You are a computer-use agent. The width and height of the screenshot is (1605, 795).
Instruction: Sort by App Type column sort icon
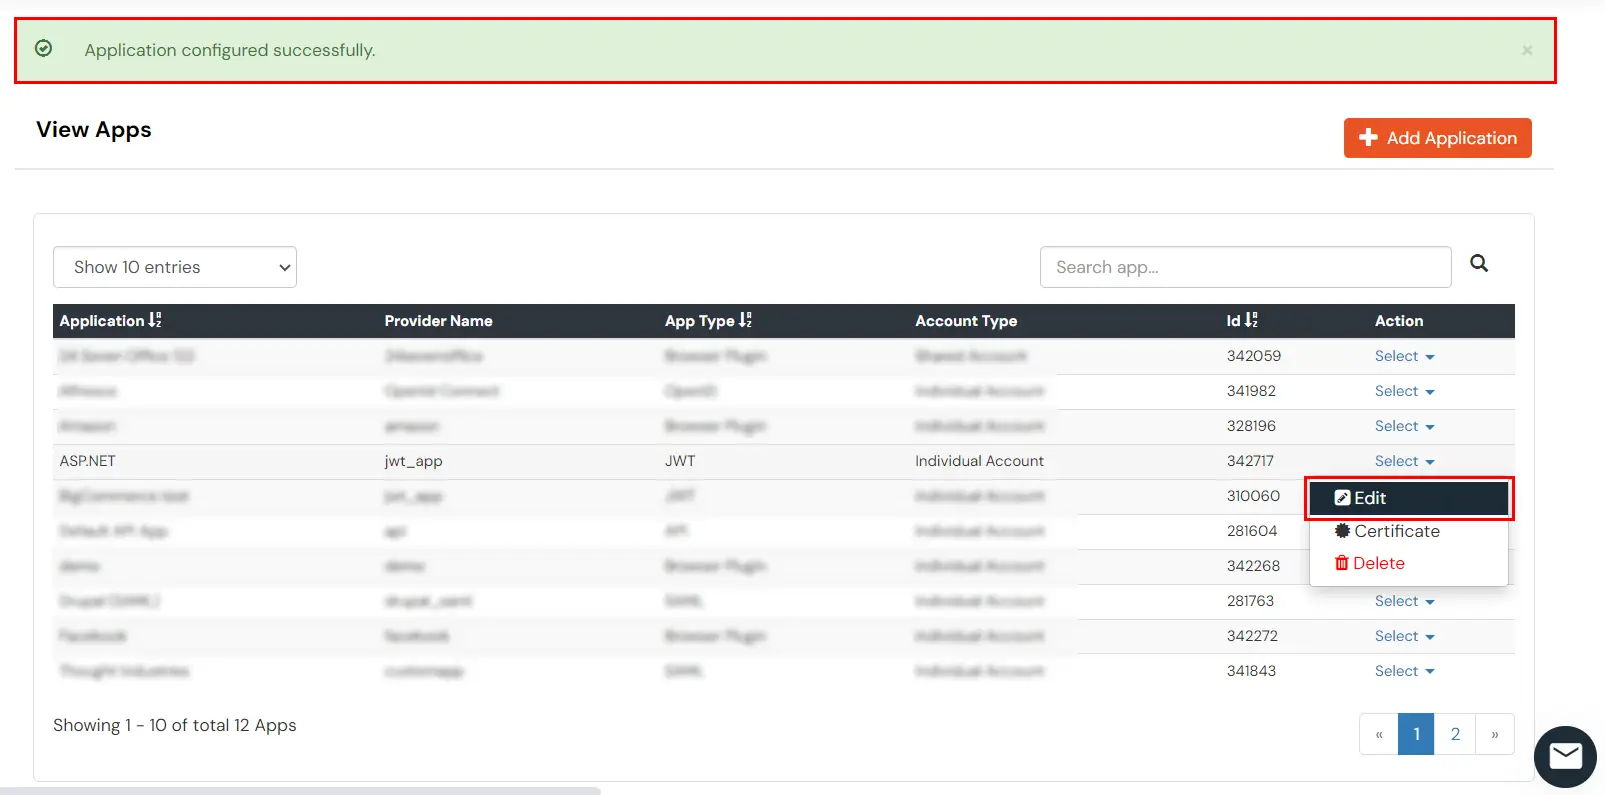point(745,320)
